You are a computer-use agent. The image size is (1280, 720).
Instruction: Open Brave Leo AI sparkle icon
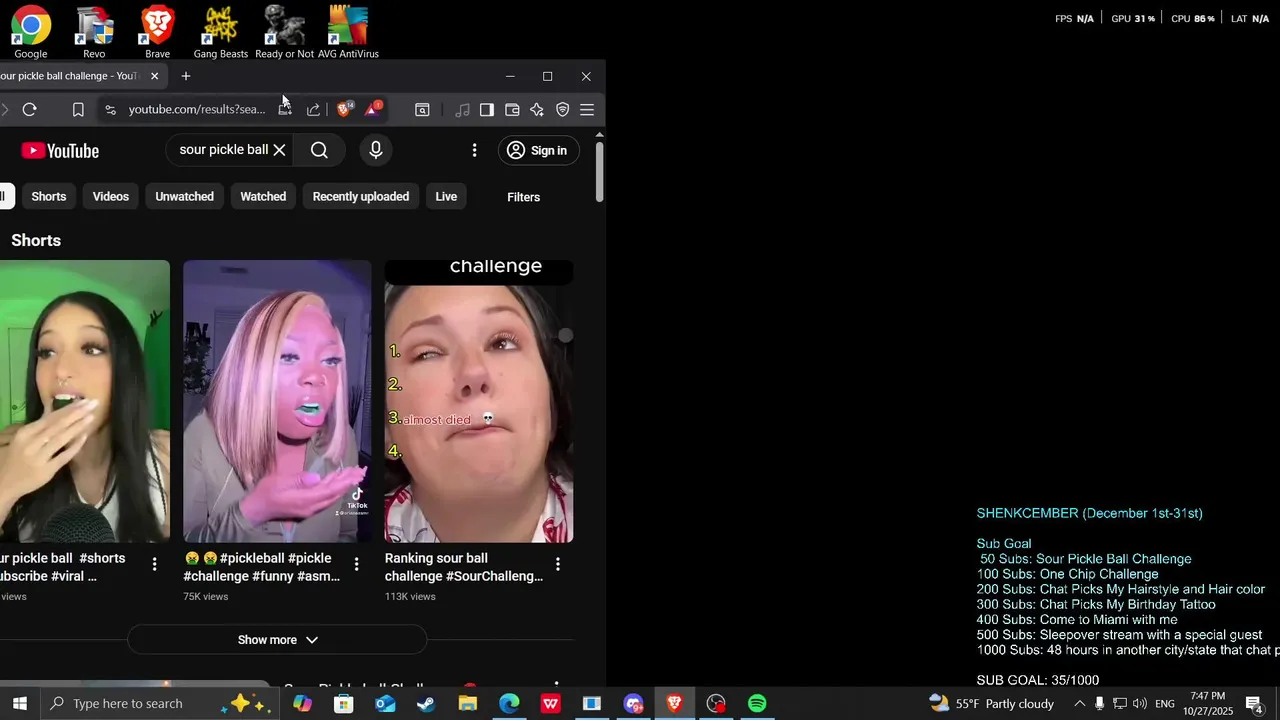point(537,110)
